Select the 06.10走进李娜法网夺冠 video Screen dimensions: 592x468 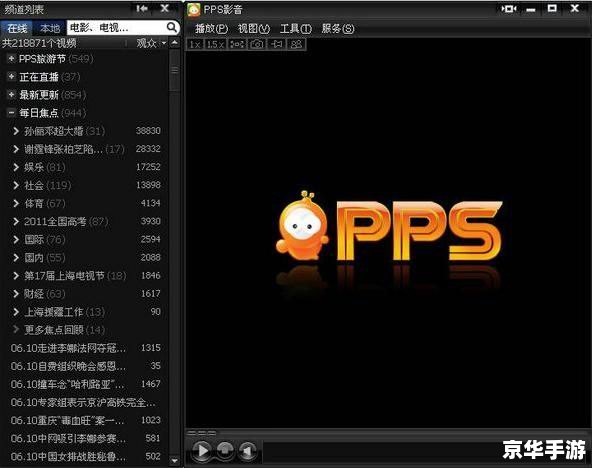68,348
